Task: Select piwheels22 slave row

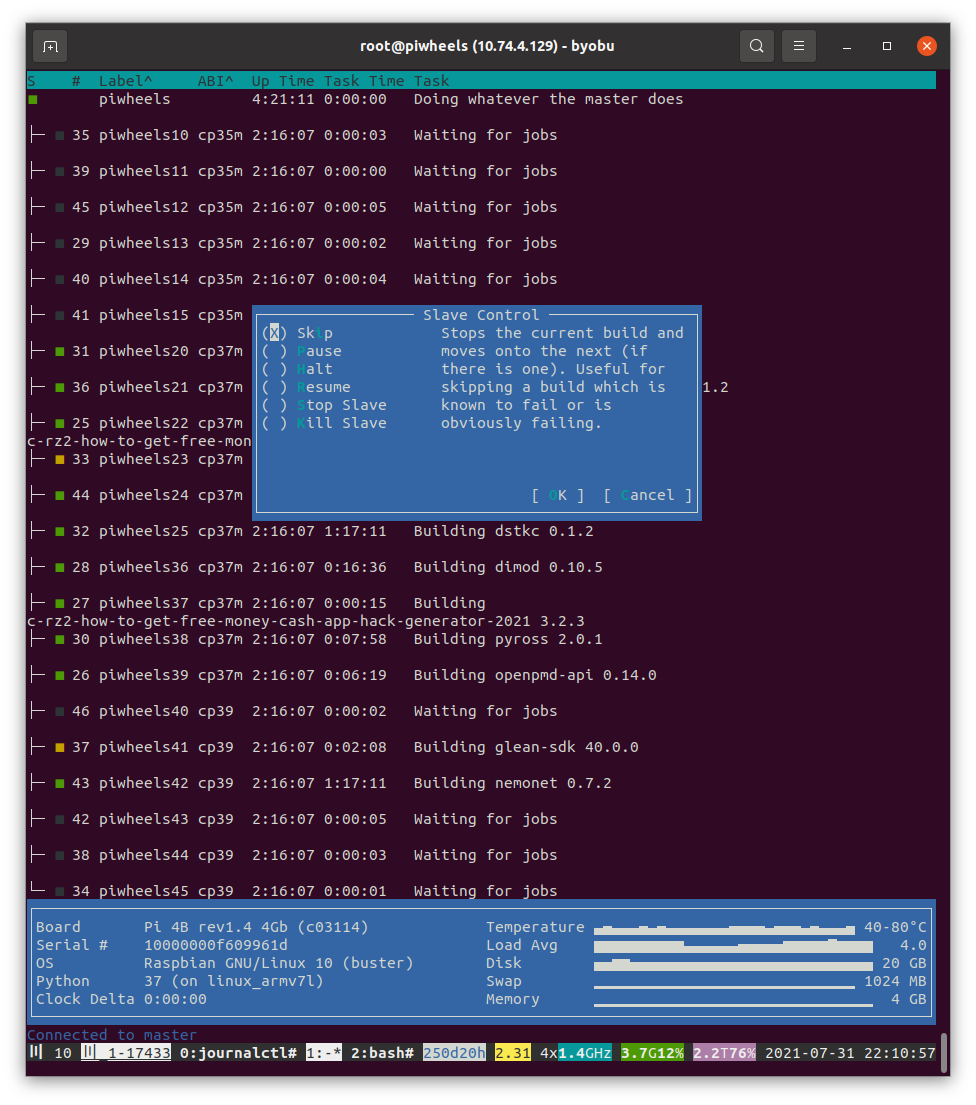Action: [141, 423]
